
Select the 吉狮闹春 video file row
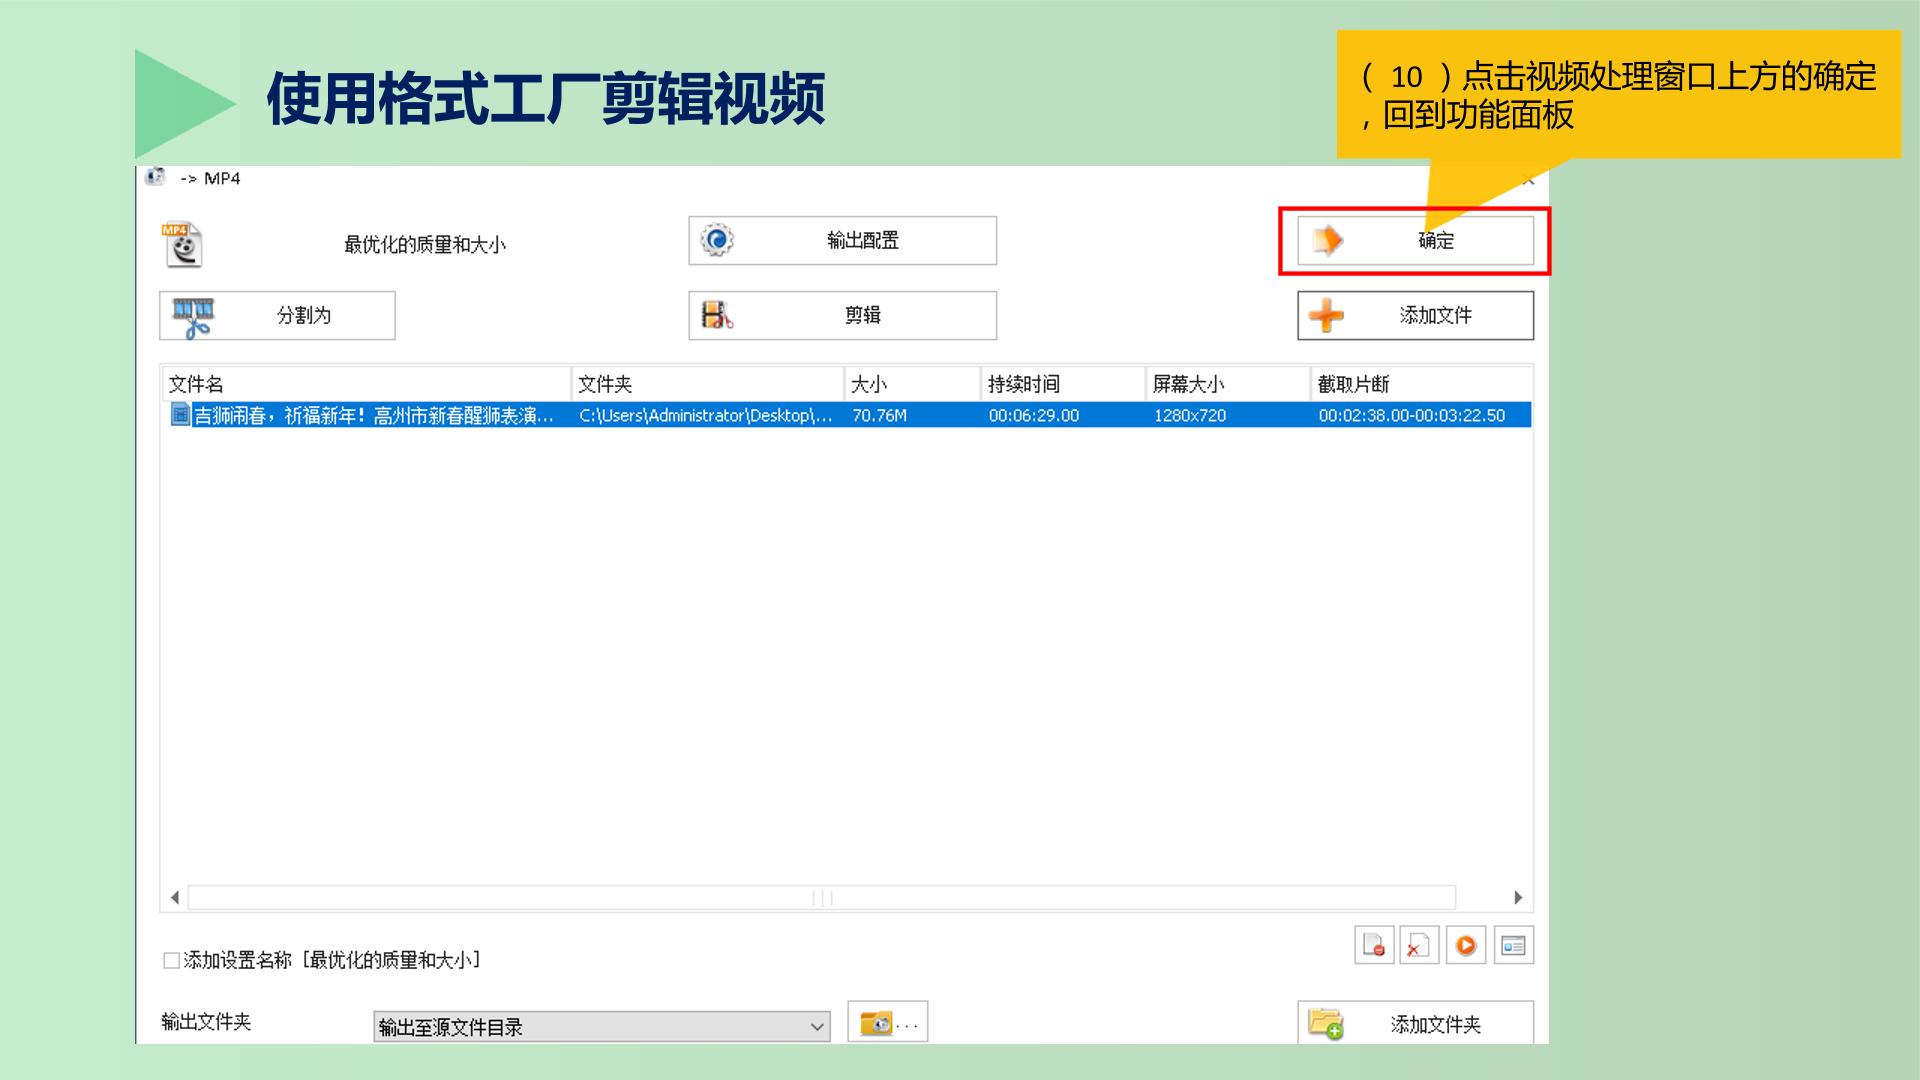846,415
